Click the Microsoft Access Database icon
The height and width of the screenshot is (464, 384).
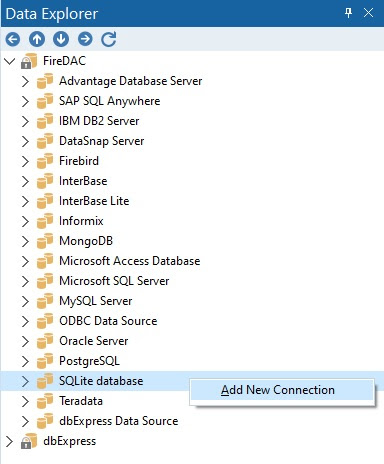click(45, 261)
